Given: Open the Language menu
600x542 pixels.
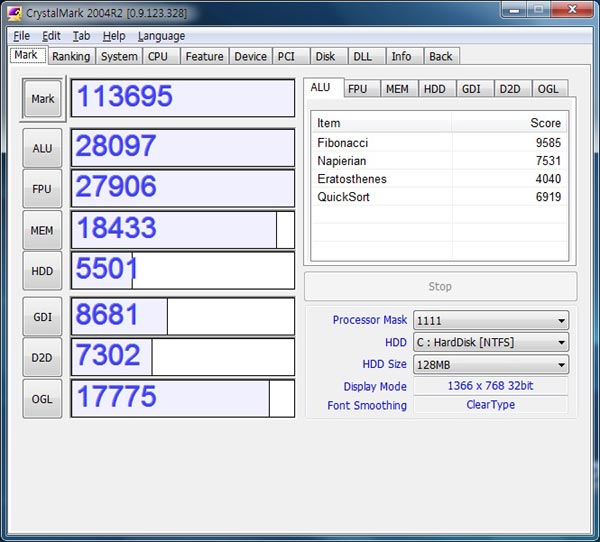Looking at the screenshot, I should (x=161, y=36).
